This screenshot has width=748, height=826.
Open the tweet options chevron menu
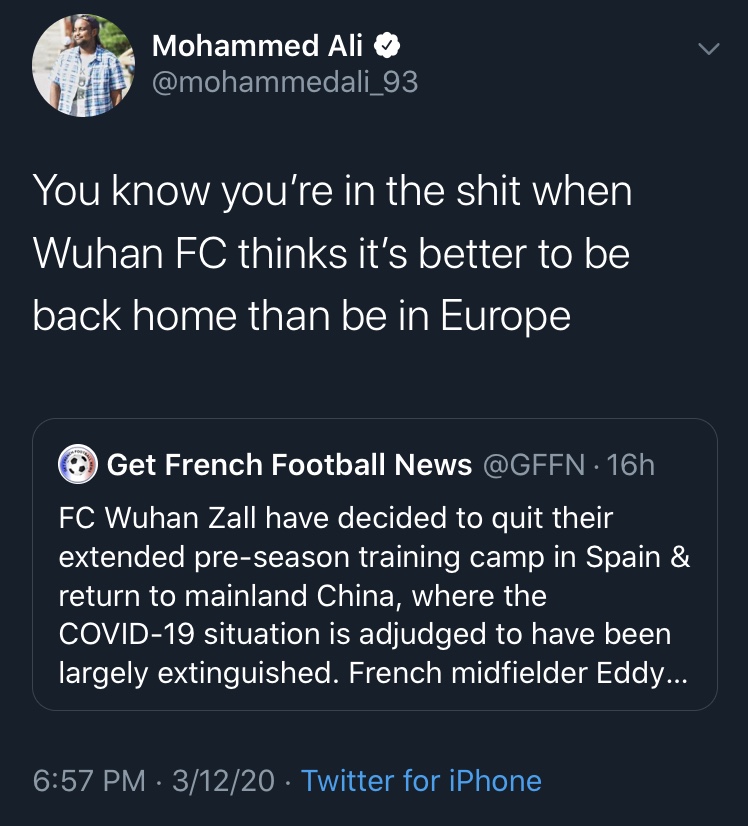tap(708, 48)
